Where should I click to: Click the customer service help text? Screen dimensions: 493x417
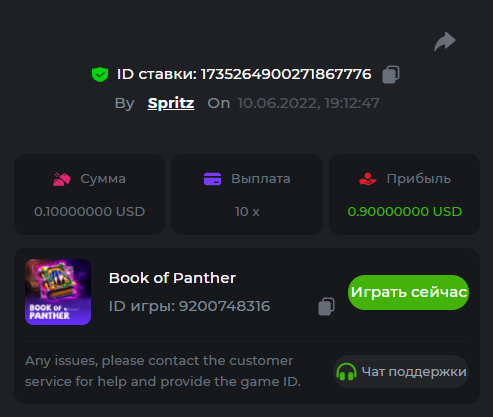163,371
